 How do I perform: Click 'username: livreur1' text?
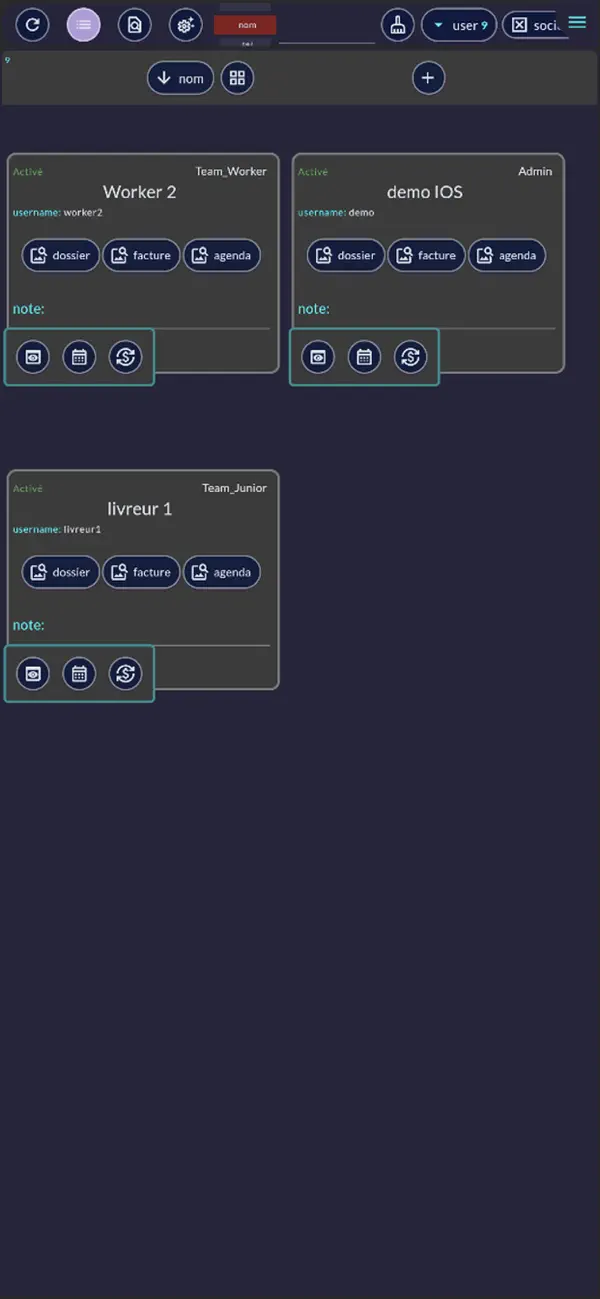tap(57, 529)
